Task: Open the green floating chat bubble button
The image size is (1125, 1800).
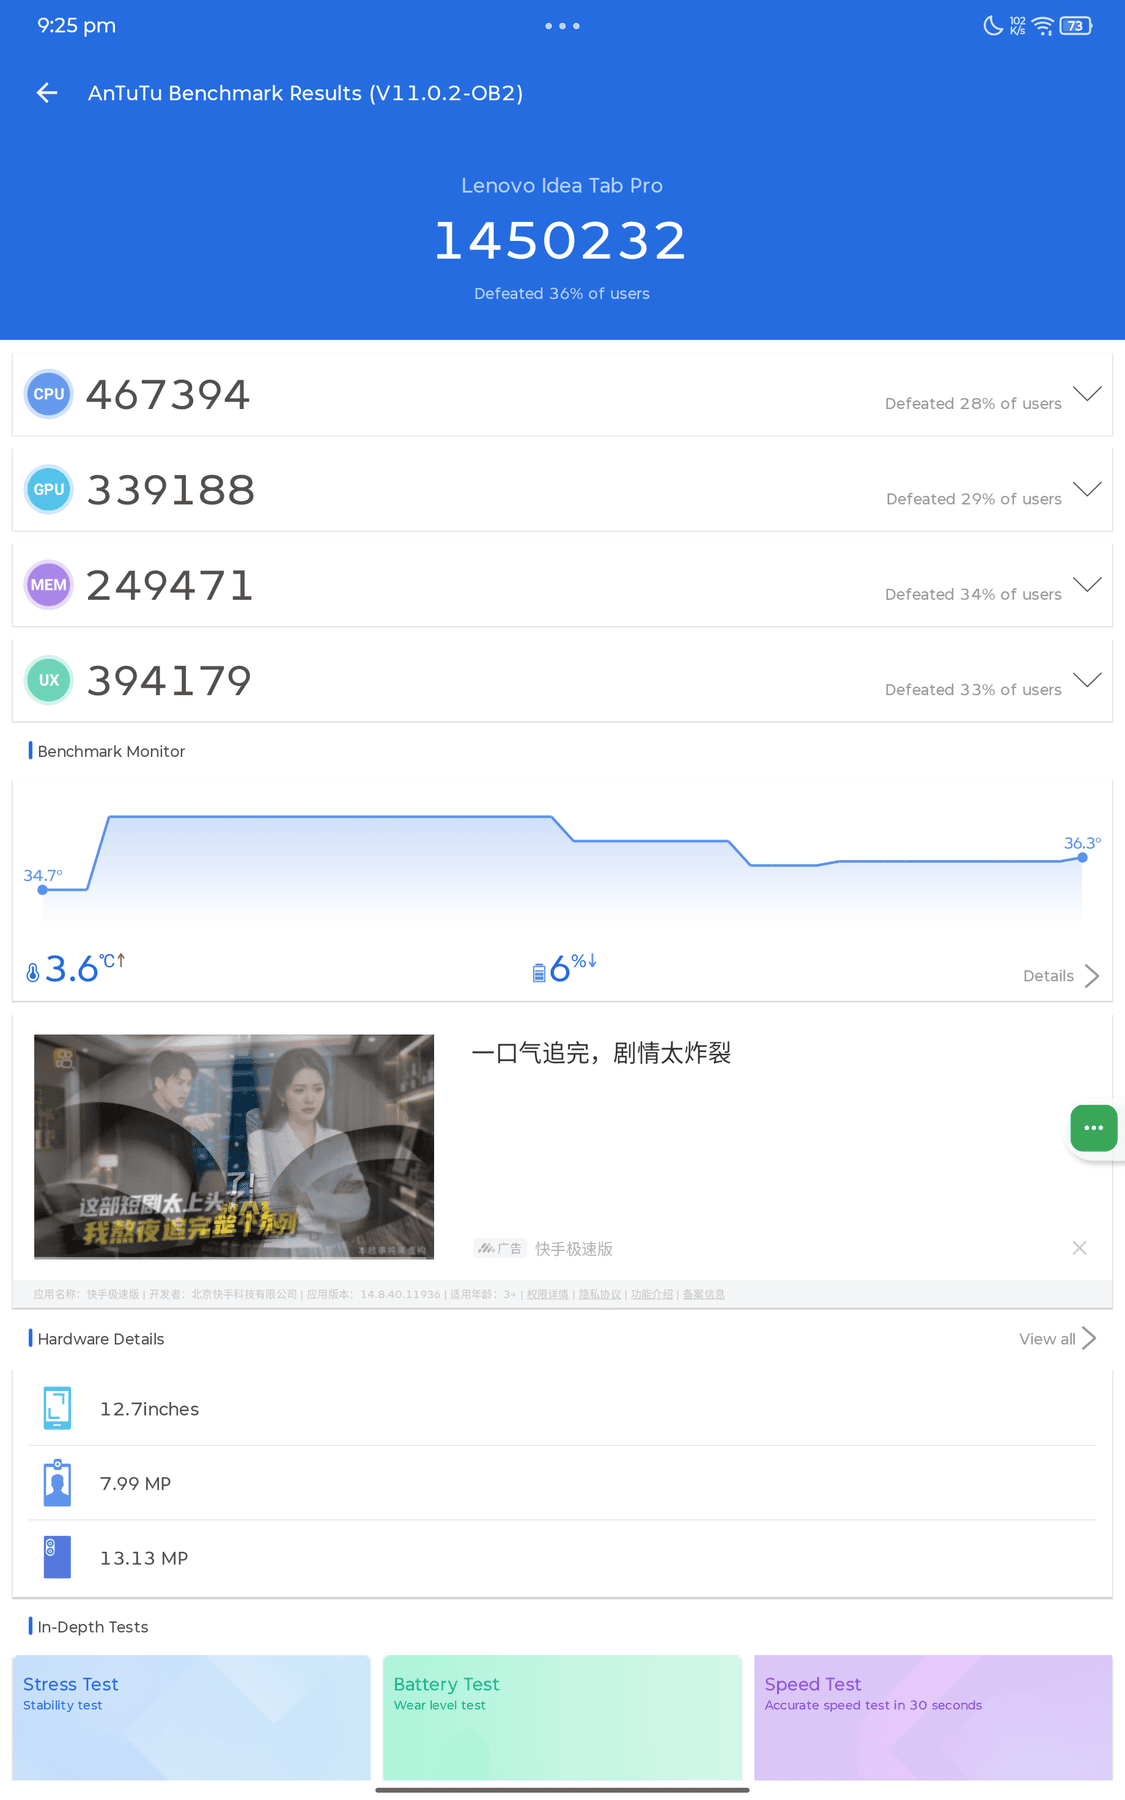Action: (x=1094, y=1128)
